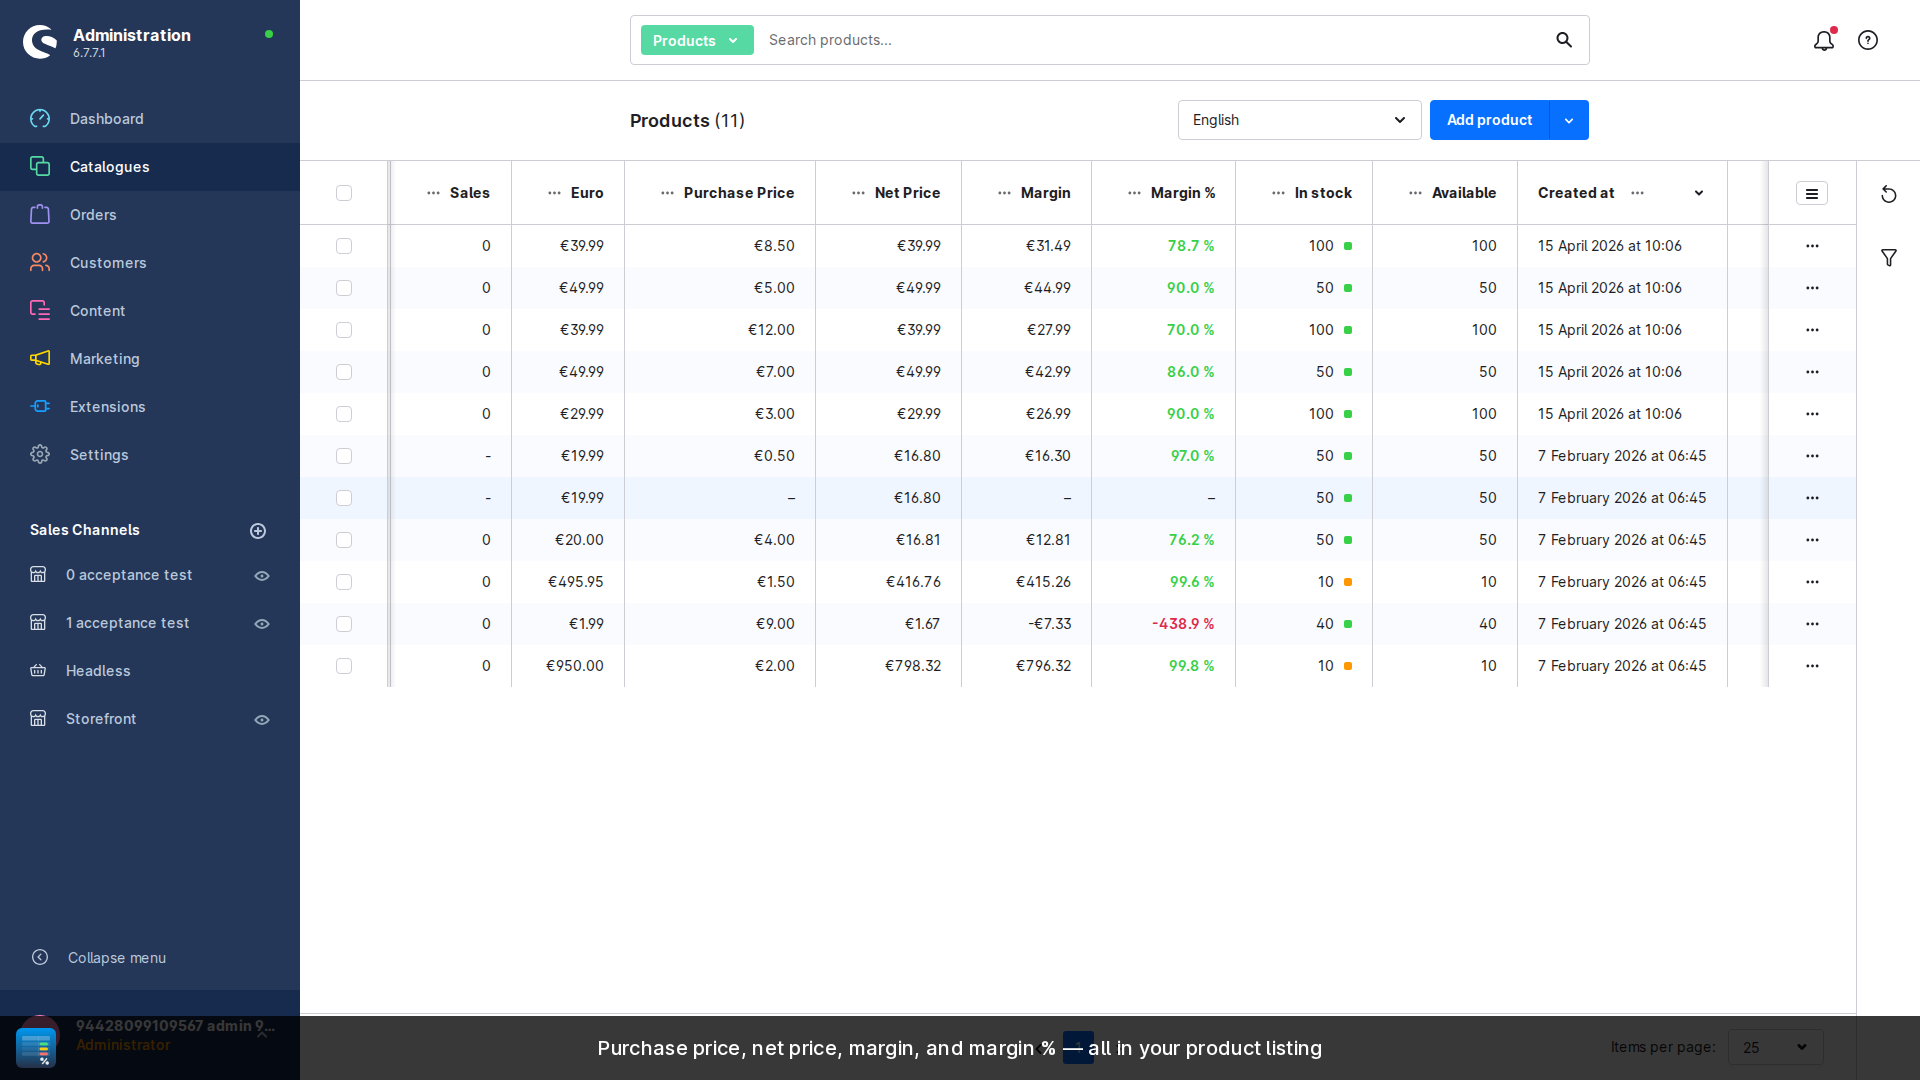Viewport: 1920px width, 1080px height.
Task: Click the search magnifier icon
Action: (1564, 39)
